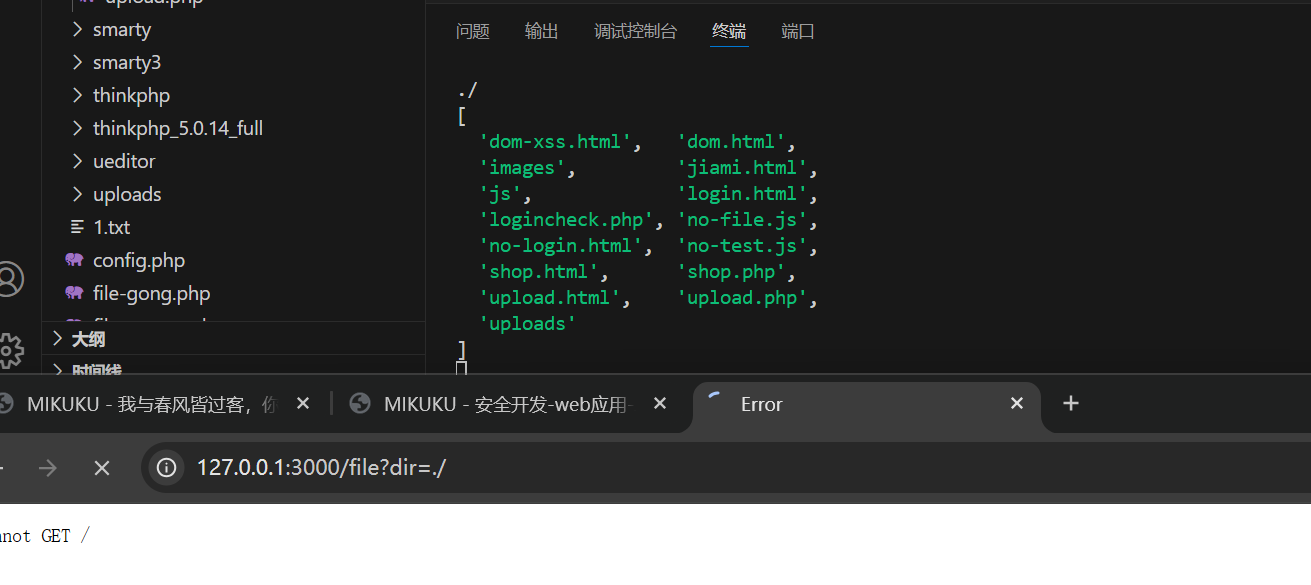1311x585 pixels.
Task: Stop loading the browser page
Action: click(x=101, y=467)
